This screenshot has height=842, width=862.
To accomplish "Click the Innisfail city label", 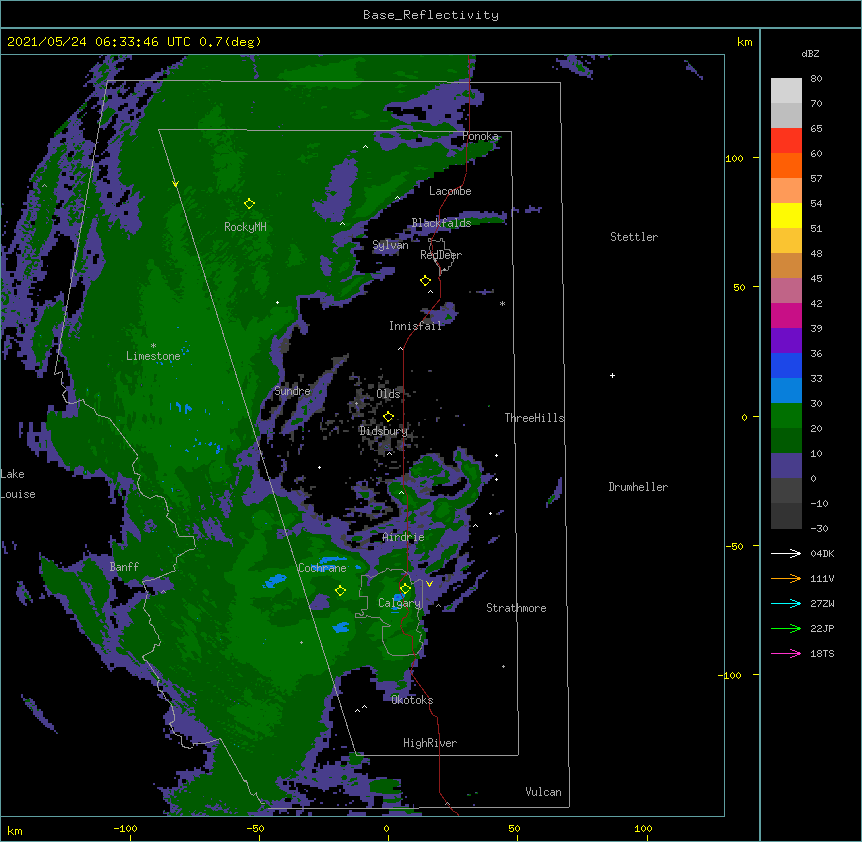I will [415, 326].
